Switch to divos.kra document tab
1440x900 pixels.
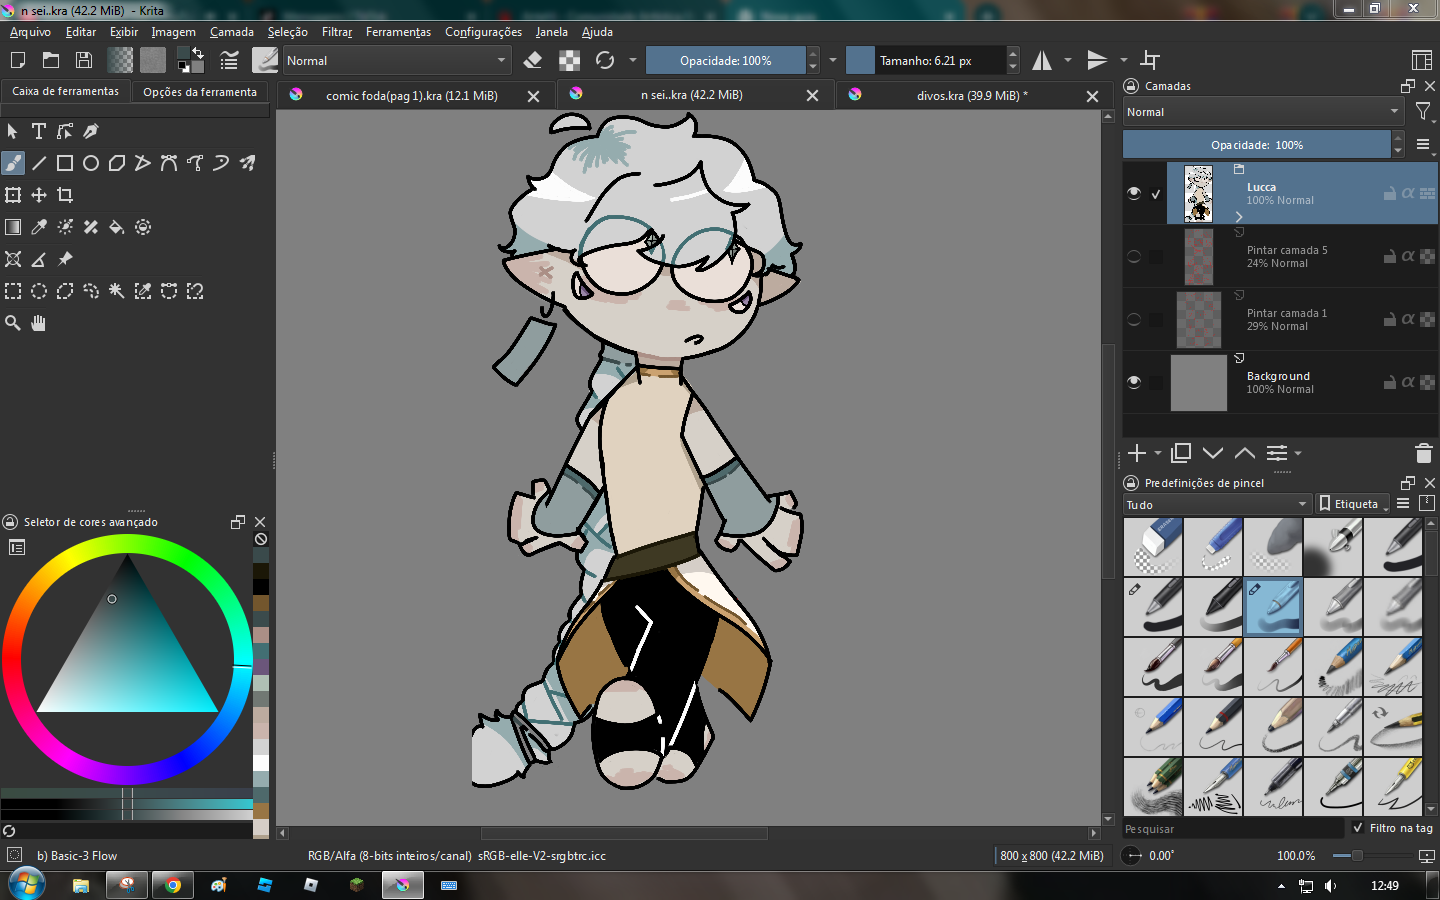point(972,96)
